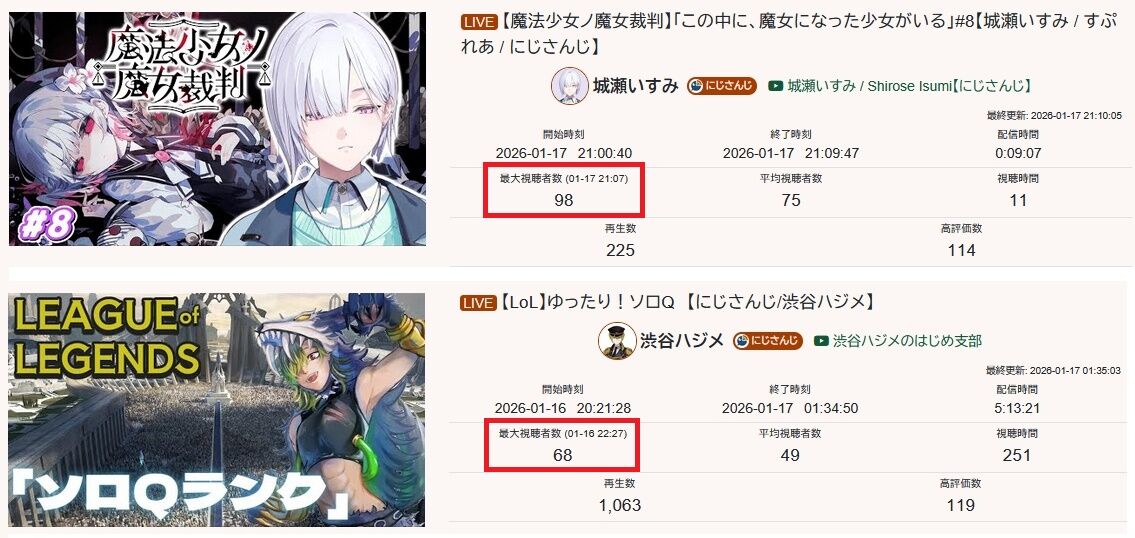Visit 城瀬いすみ / Shirose Isumi channel link
Screen dimensions: 1135x538
click(x=909, y=86)
